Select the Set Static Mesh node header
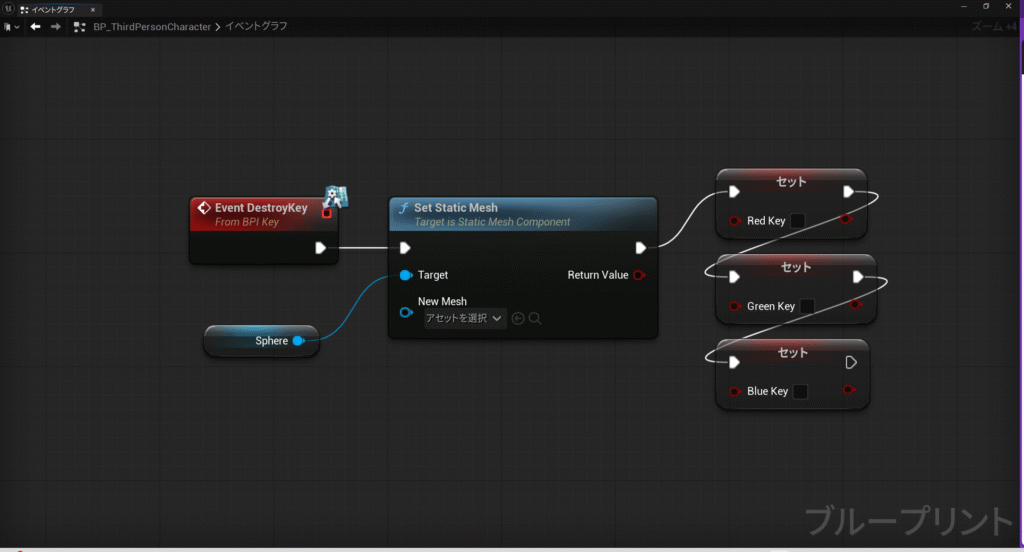The width and height of the screenshot is (1024, 552). (522, 214)
